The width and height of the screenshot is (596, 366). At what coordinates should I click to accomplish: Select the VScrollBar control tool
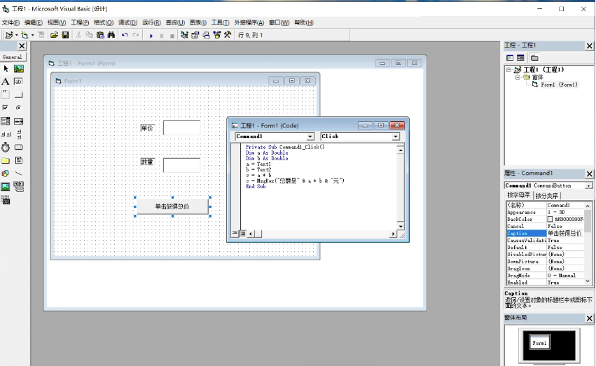19,134
